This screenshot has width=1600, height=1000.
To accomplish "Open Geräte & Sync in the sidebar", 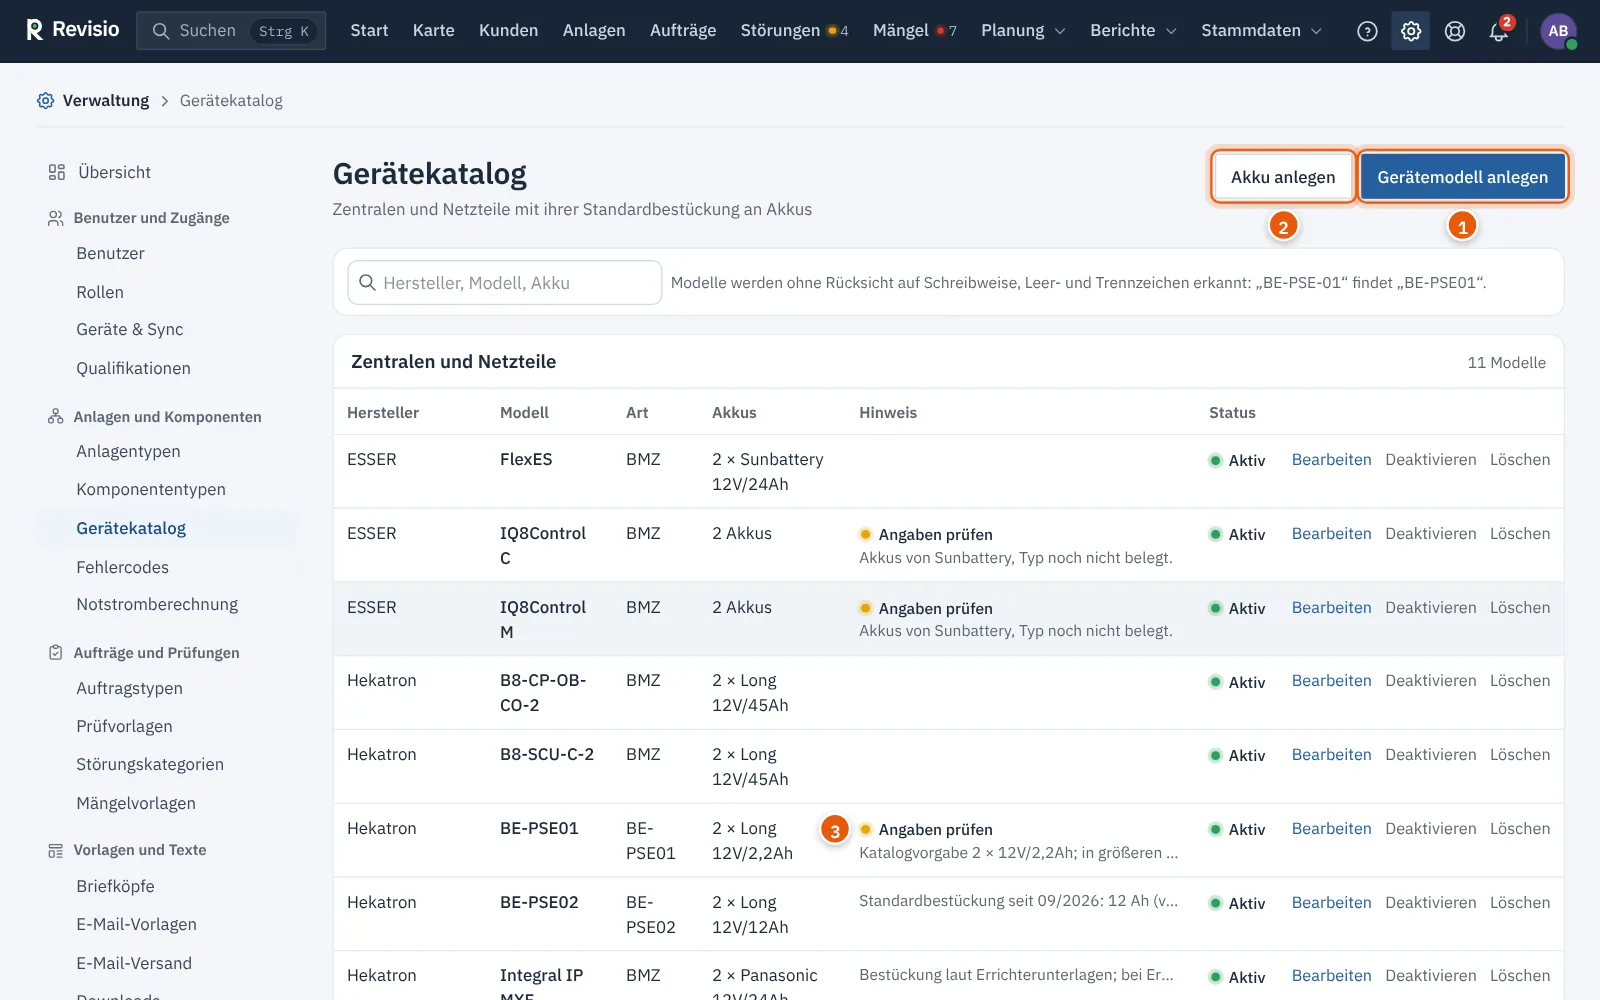I will [130, 330].
